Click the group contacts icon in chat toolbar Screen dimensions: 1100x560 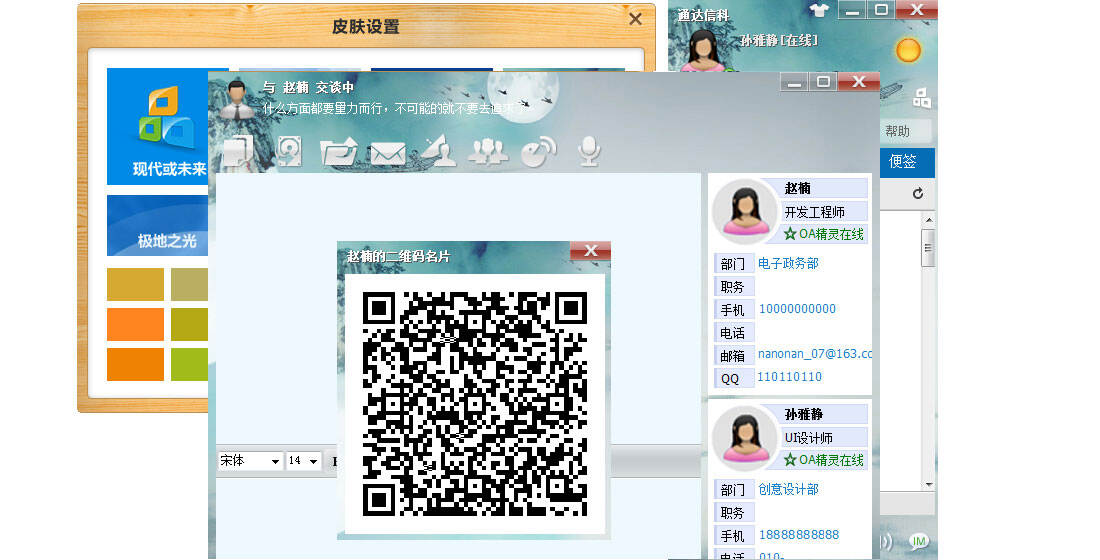point(488,151)
